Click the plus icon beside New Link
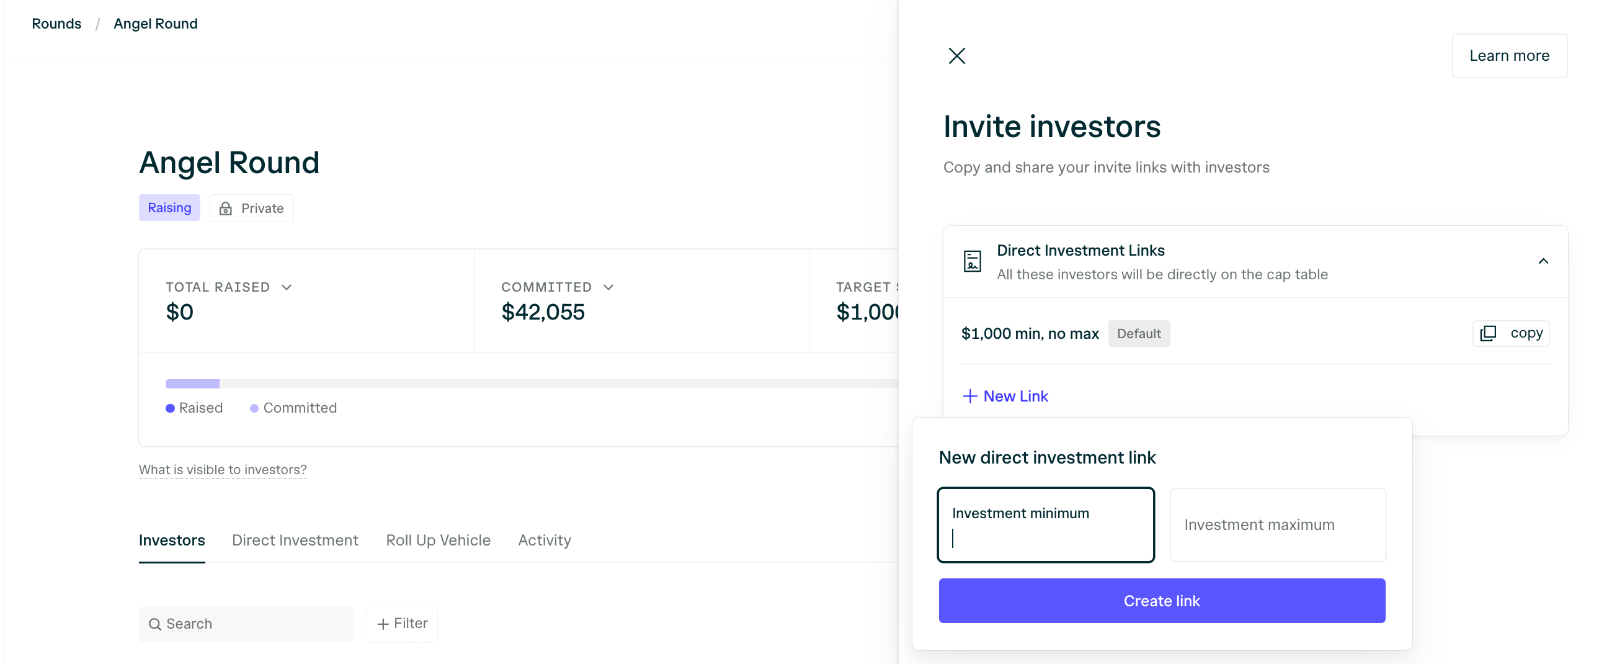1599x664 pixels. (x=970, y=396)
